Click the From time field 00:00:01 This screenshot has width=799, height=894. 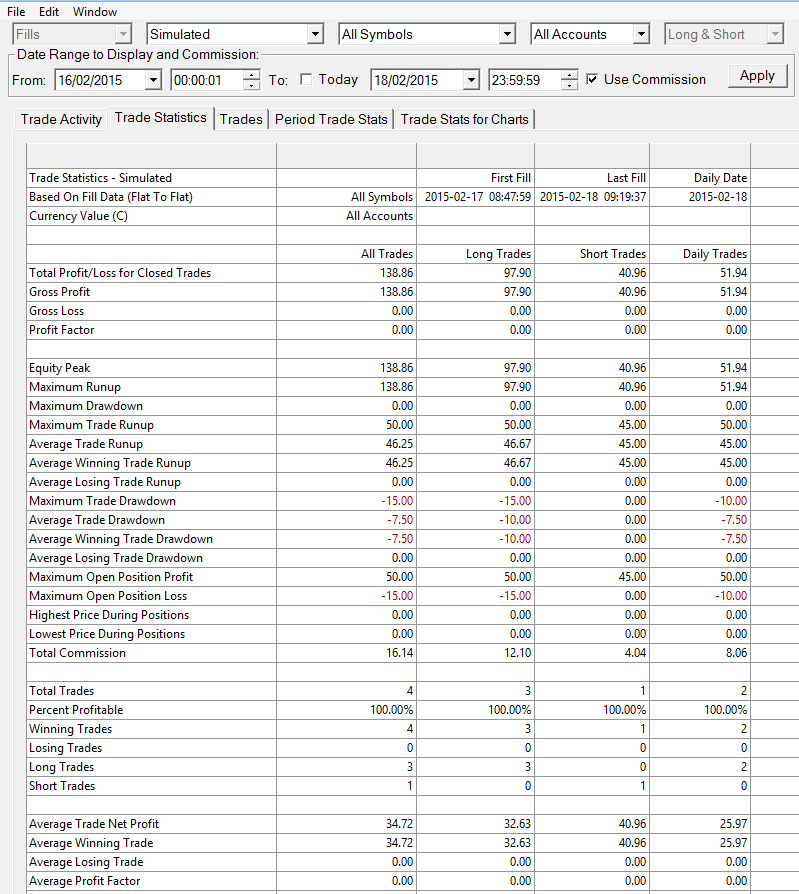[x=208, y=80]
